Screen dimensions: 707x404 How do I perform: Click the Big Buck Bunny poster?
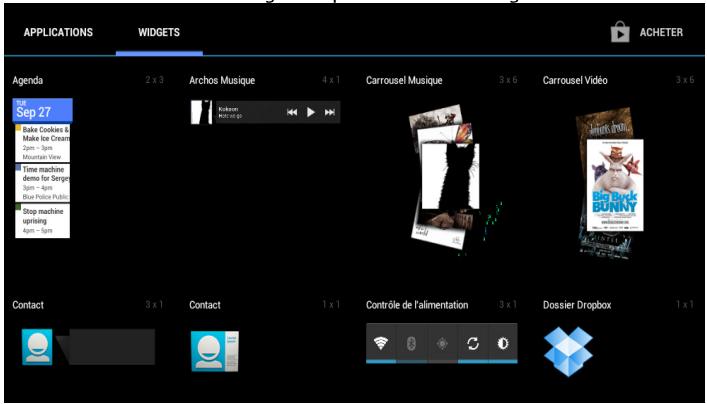(x=615, y=185)
